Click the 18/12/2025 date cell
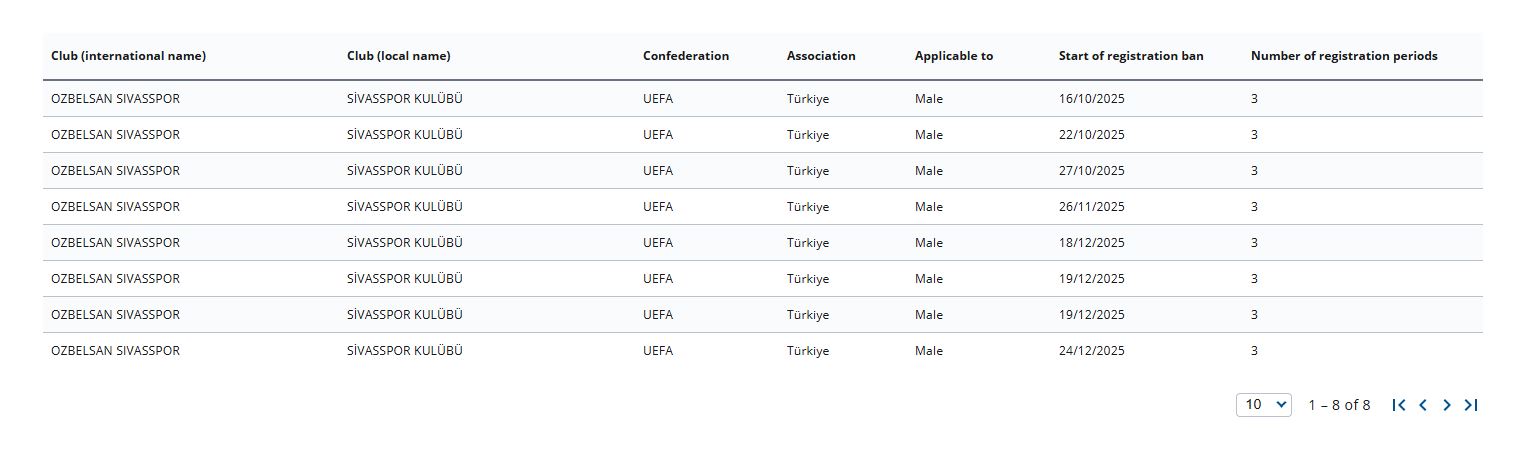 coord(1091,243)
